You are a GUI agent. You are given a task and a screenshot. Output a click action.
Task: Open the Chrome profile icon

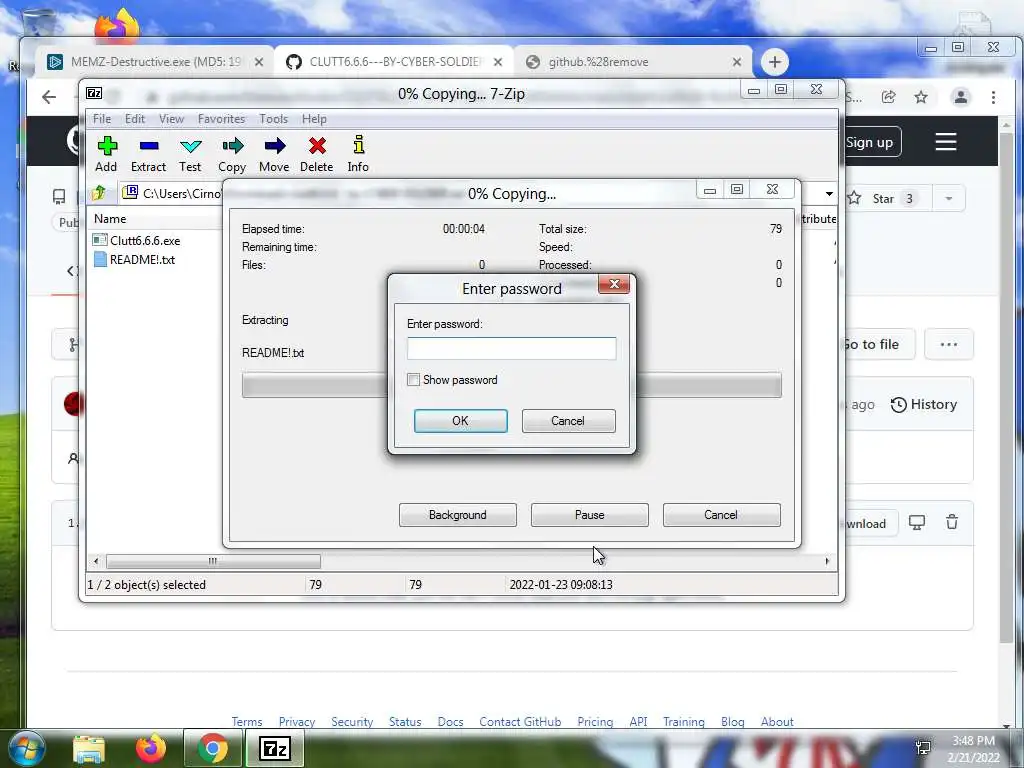[961, 97]
